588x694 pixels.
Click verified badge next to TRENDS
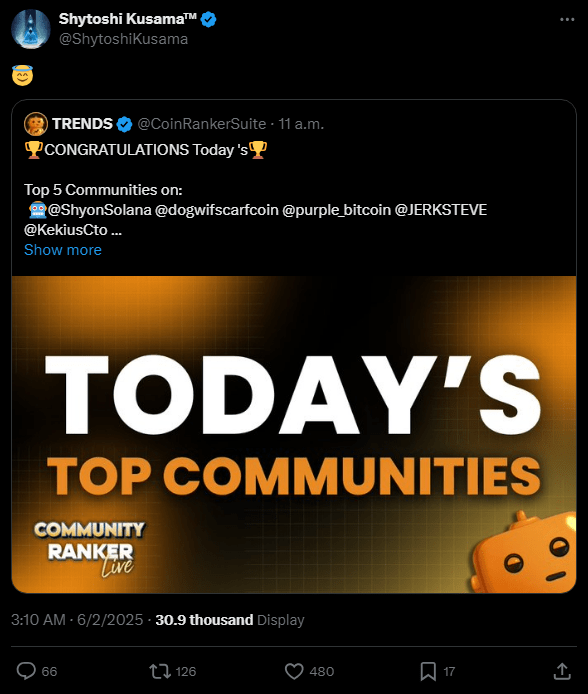coord(124,124)
